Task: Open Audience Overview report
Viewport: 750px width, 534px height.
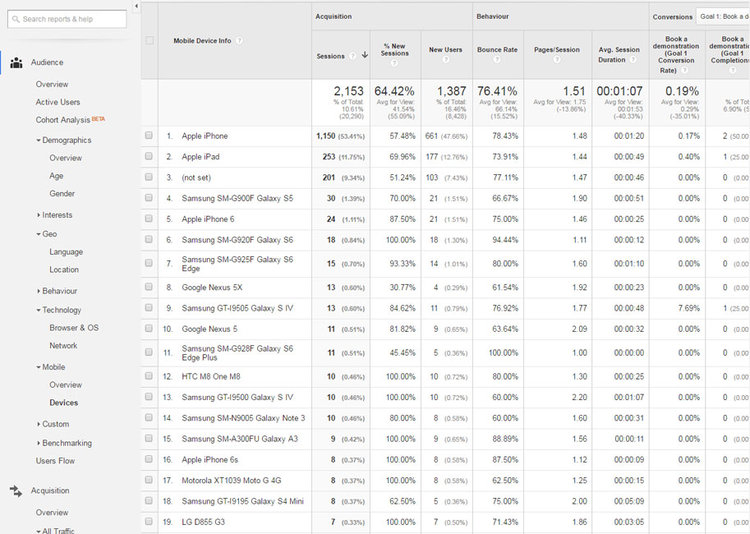Action: [52, 84]
